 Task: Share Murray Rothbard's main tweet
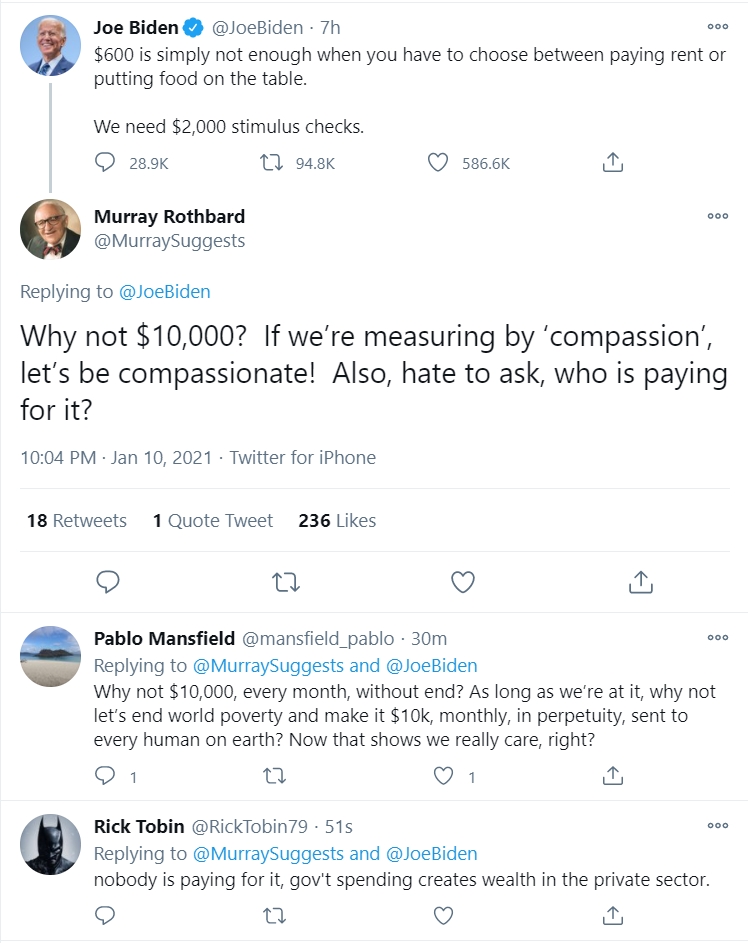click(640, 581)
